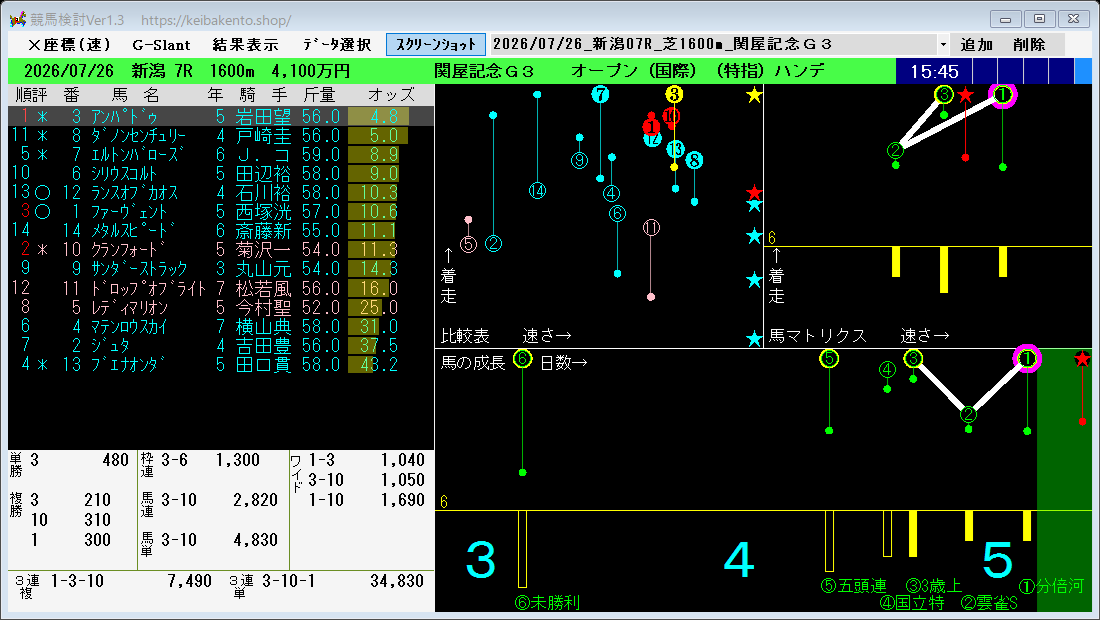Click cyan horse marker 7 in comparison chart

pos(600,94)
